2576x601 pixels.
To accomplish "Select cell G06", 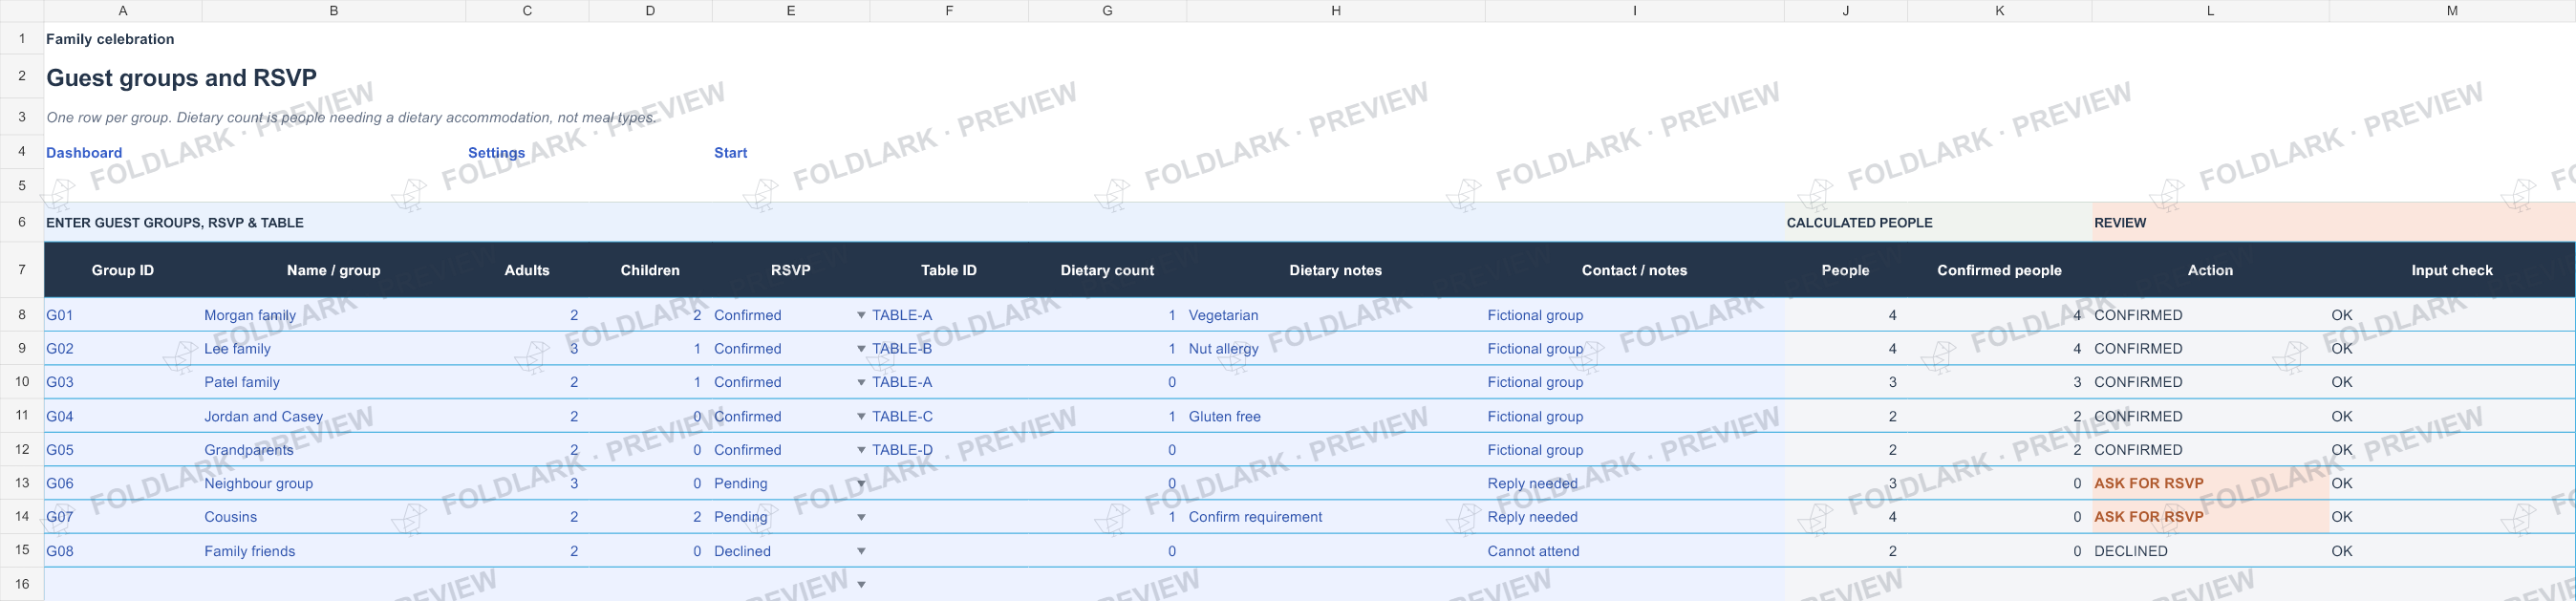I will 123,483.
